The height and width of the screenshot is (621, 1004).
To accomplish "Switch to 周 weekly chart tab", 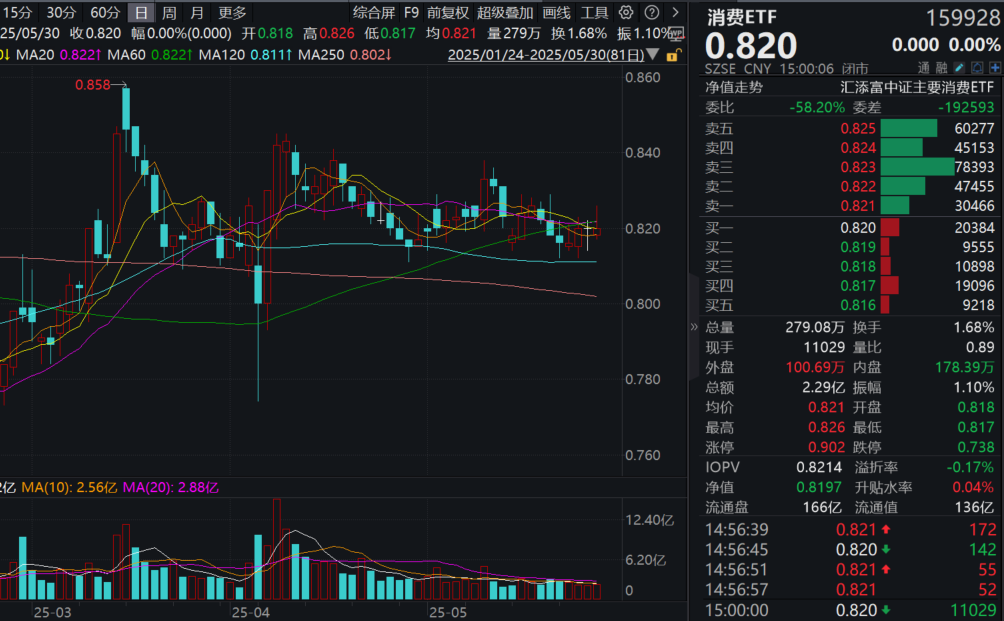I will point(170,13).
